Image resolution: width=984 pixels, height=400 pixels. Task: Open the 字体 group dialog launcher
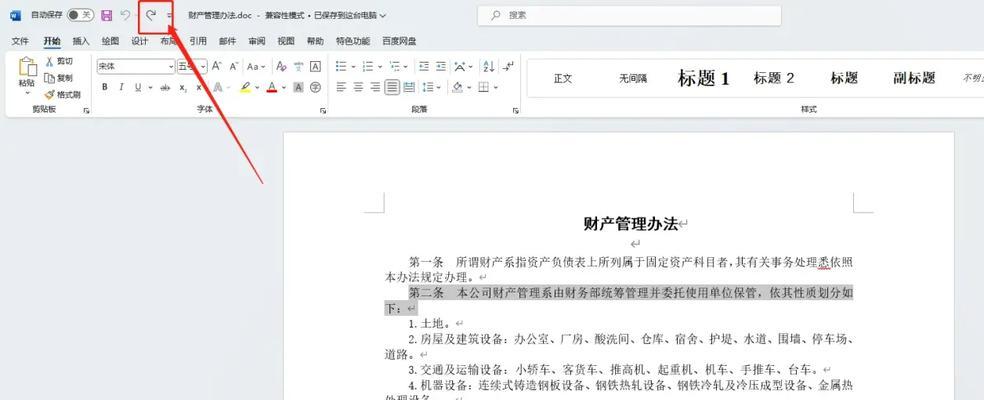[323, 111]
